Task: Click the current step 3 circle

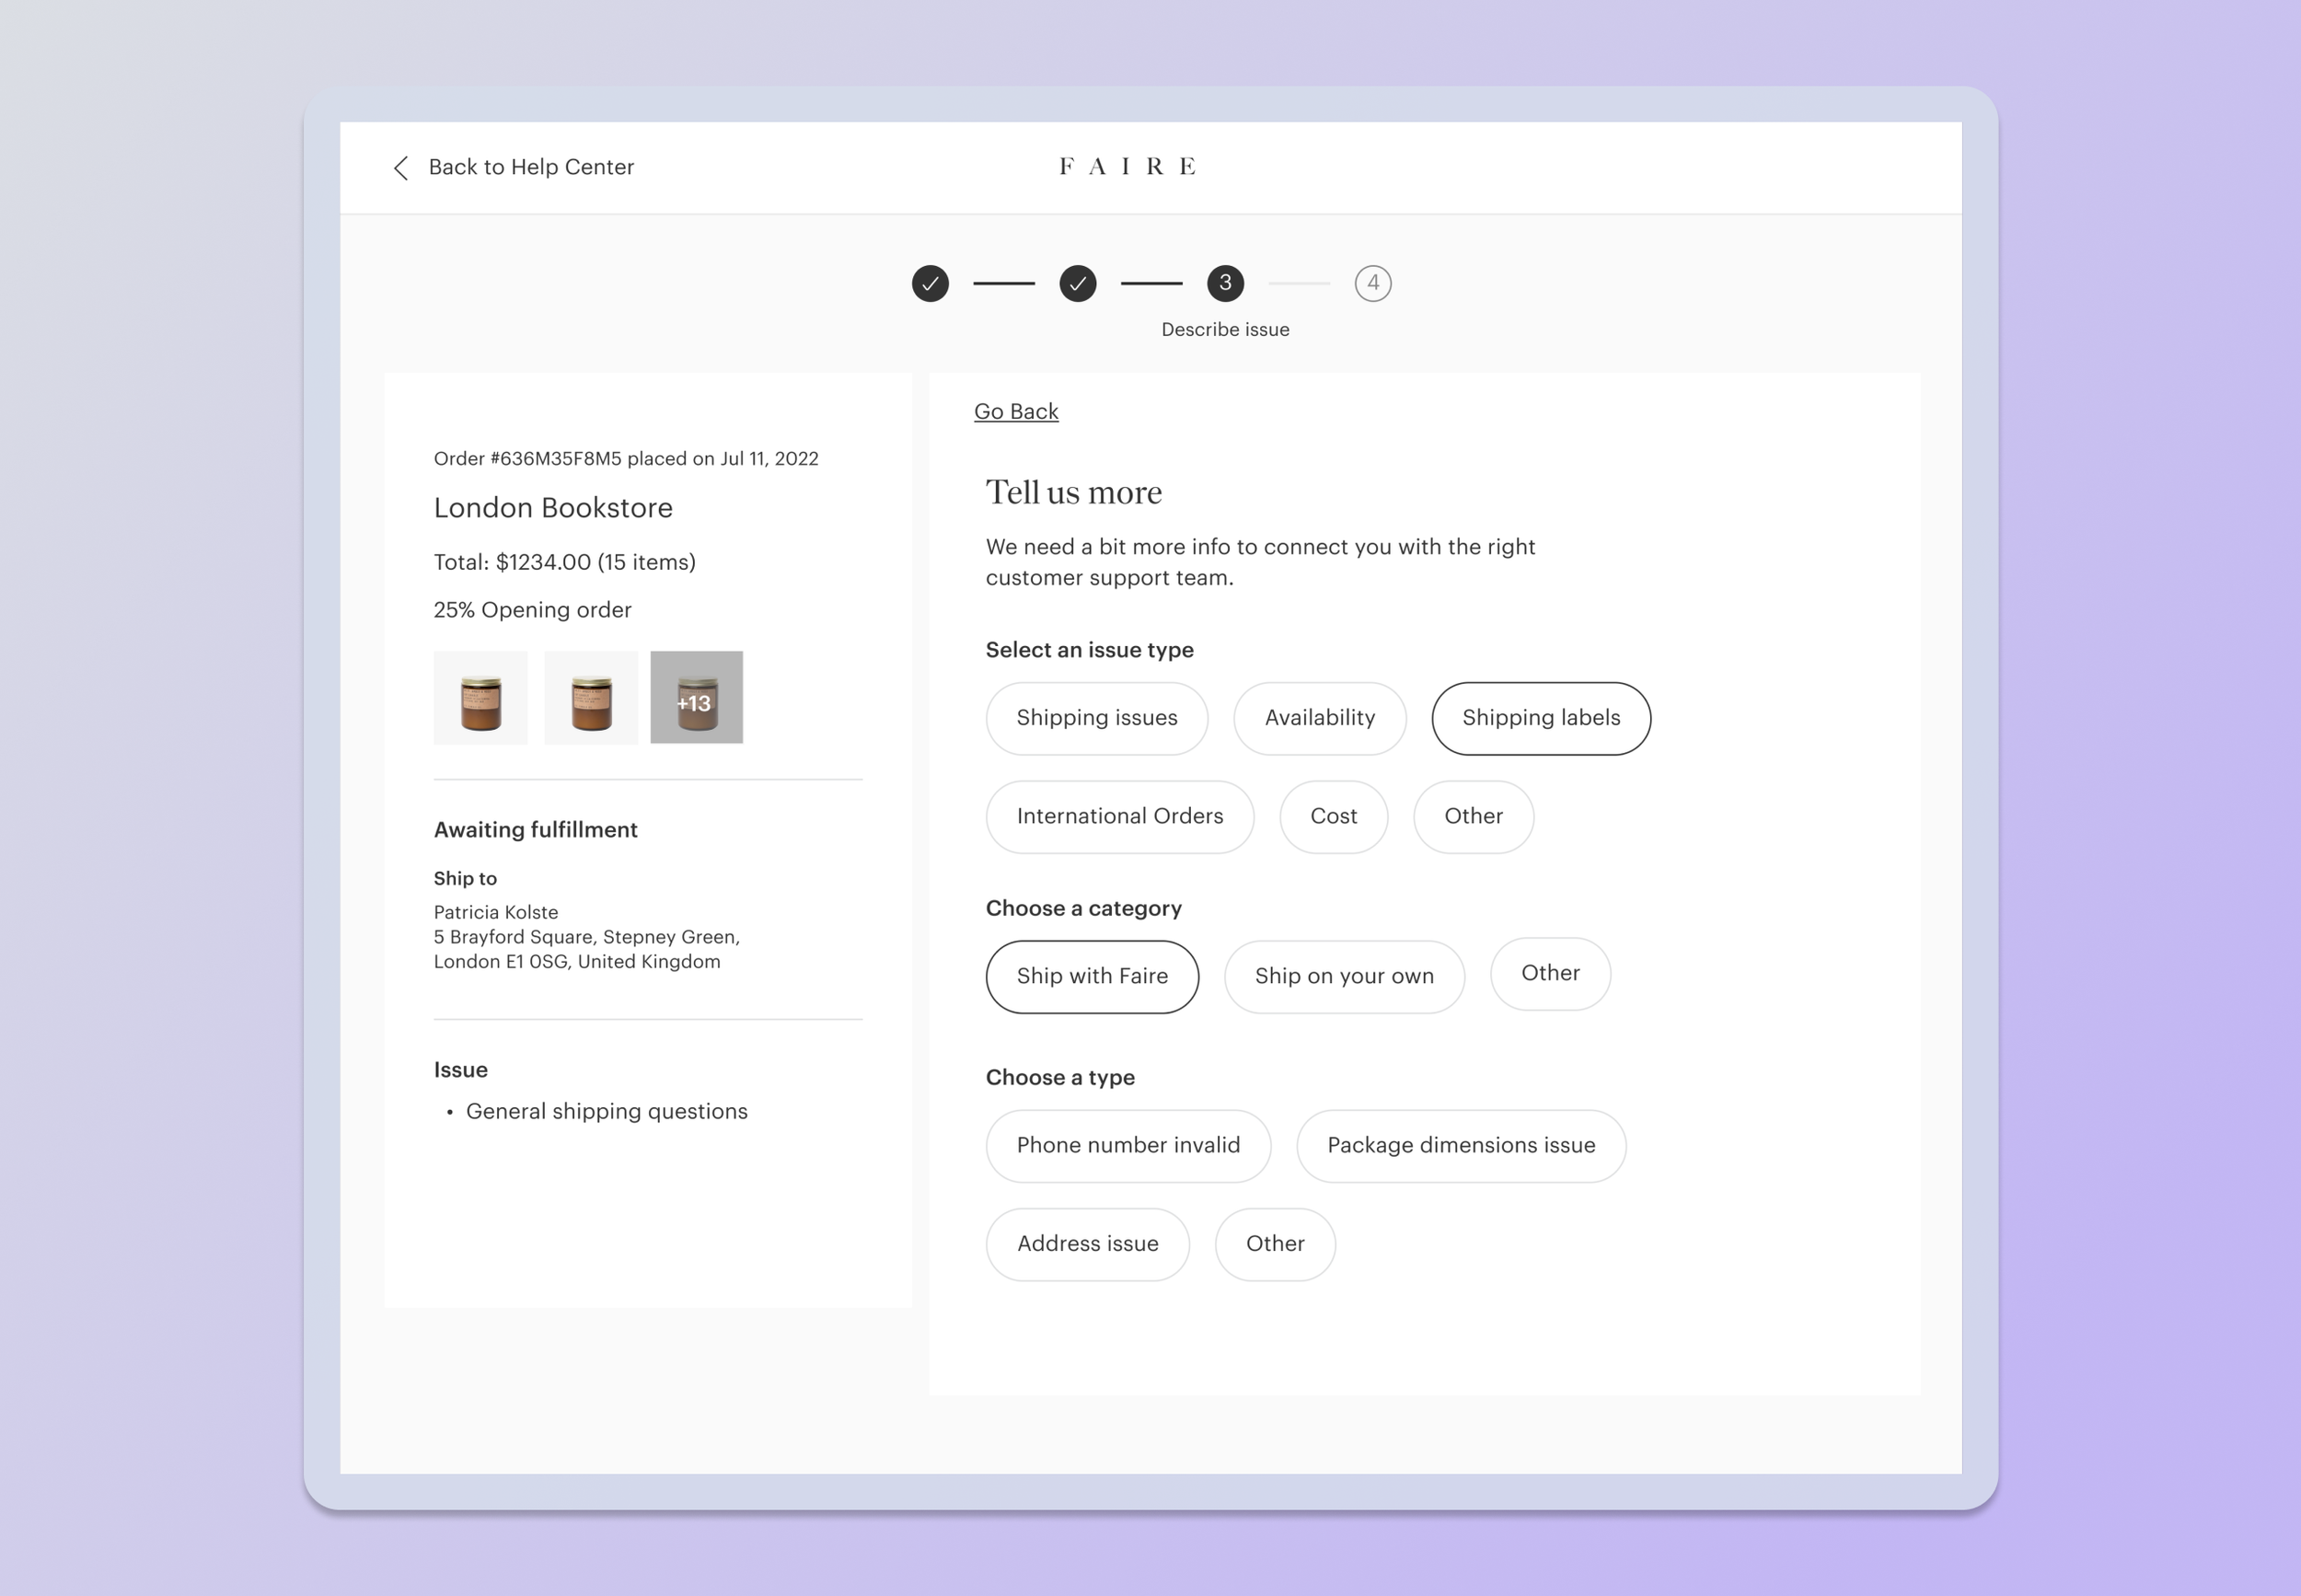Action: coord(1225,284)
